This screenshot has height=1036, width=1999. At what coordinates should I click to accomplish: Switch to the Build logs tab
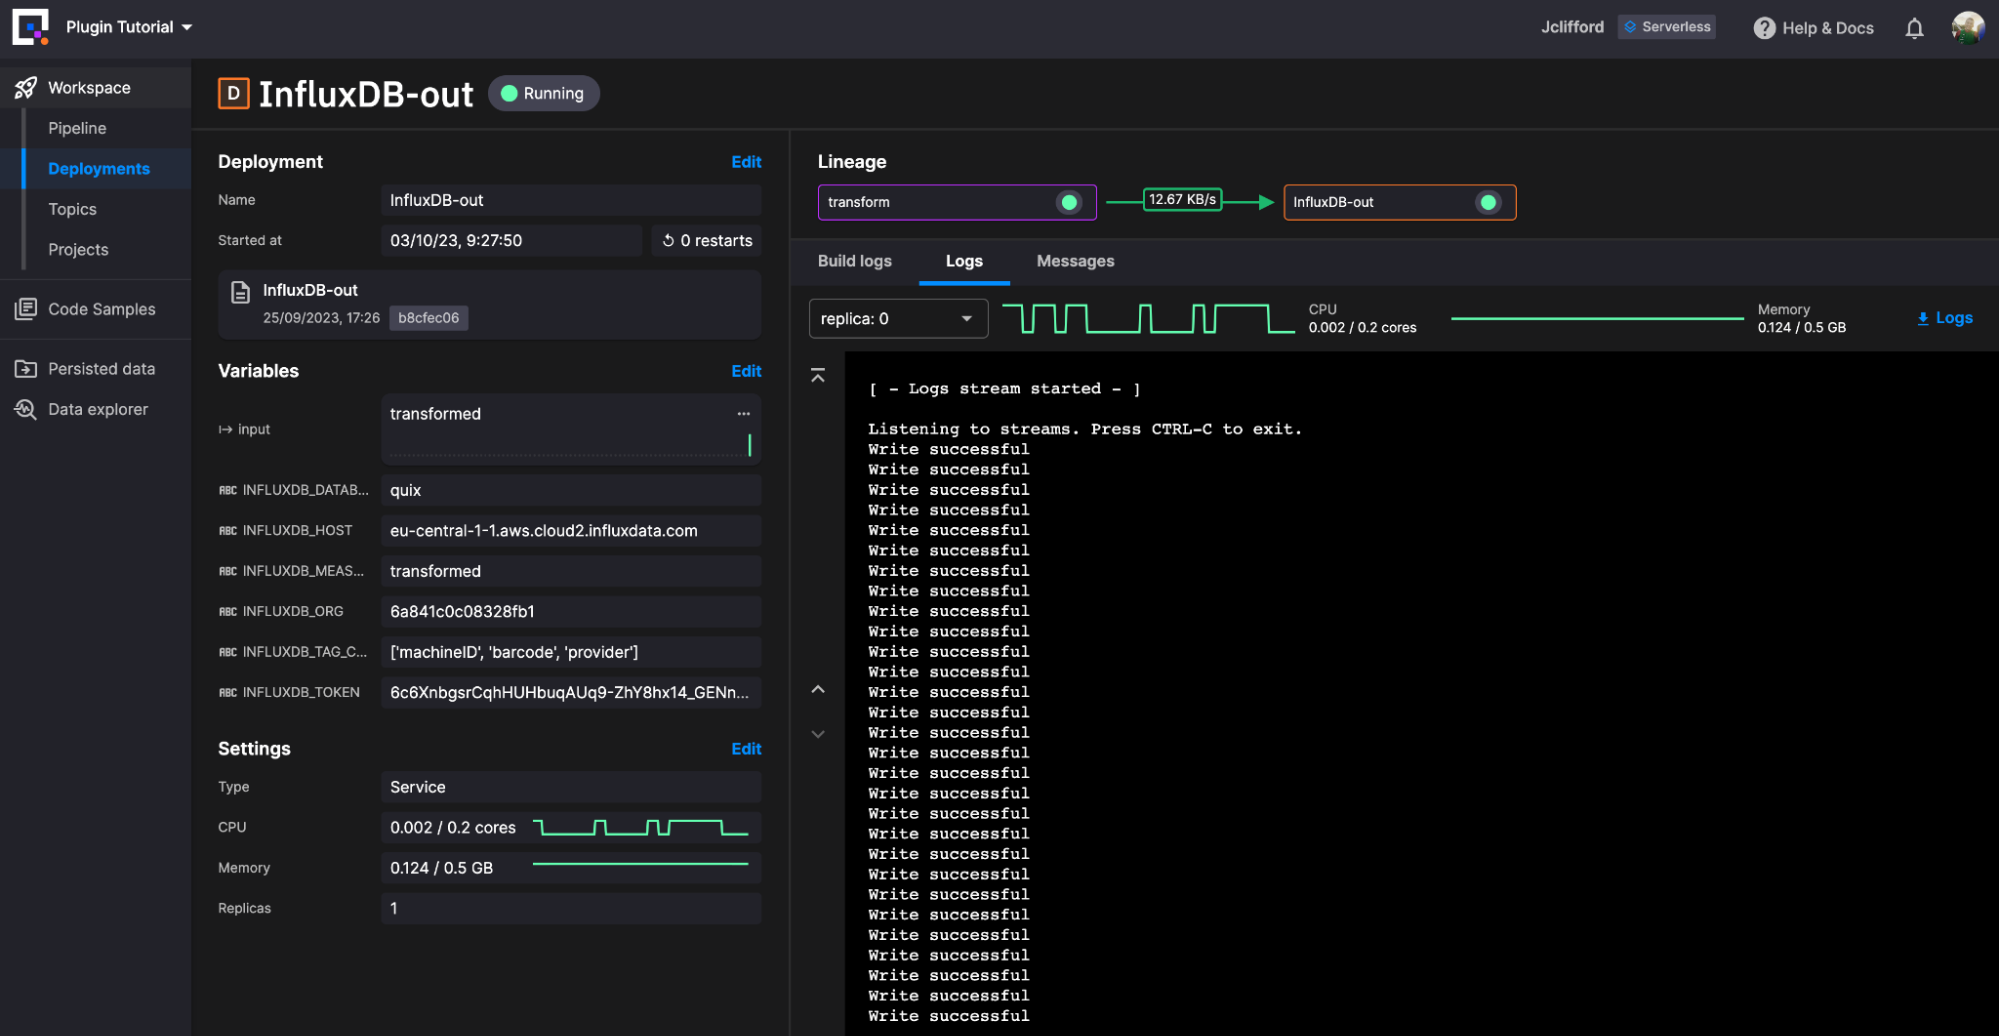(x=854, y=261)
